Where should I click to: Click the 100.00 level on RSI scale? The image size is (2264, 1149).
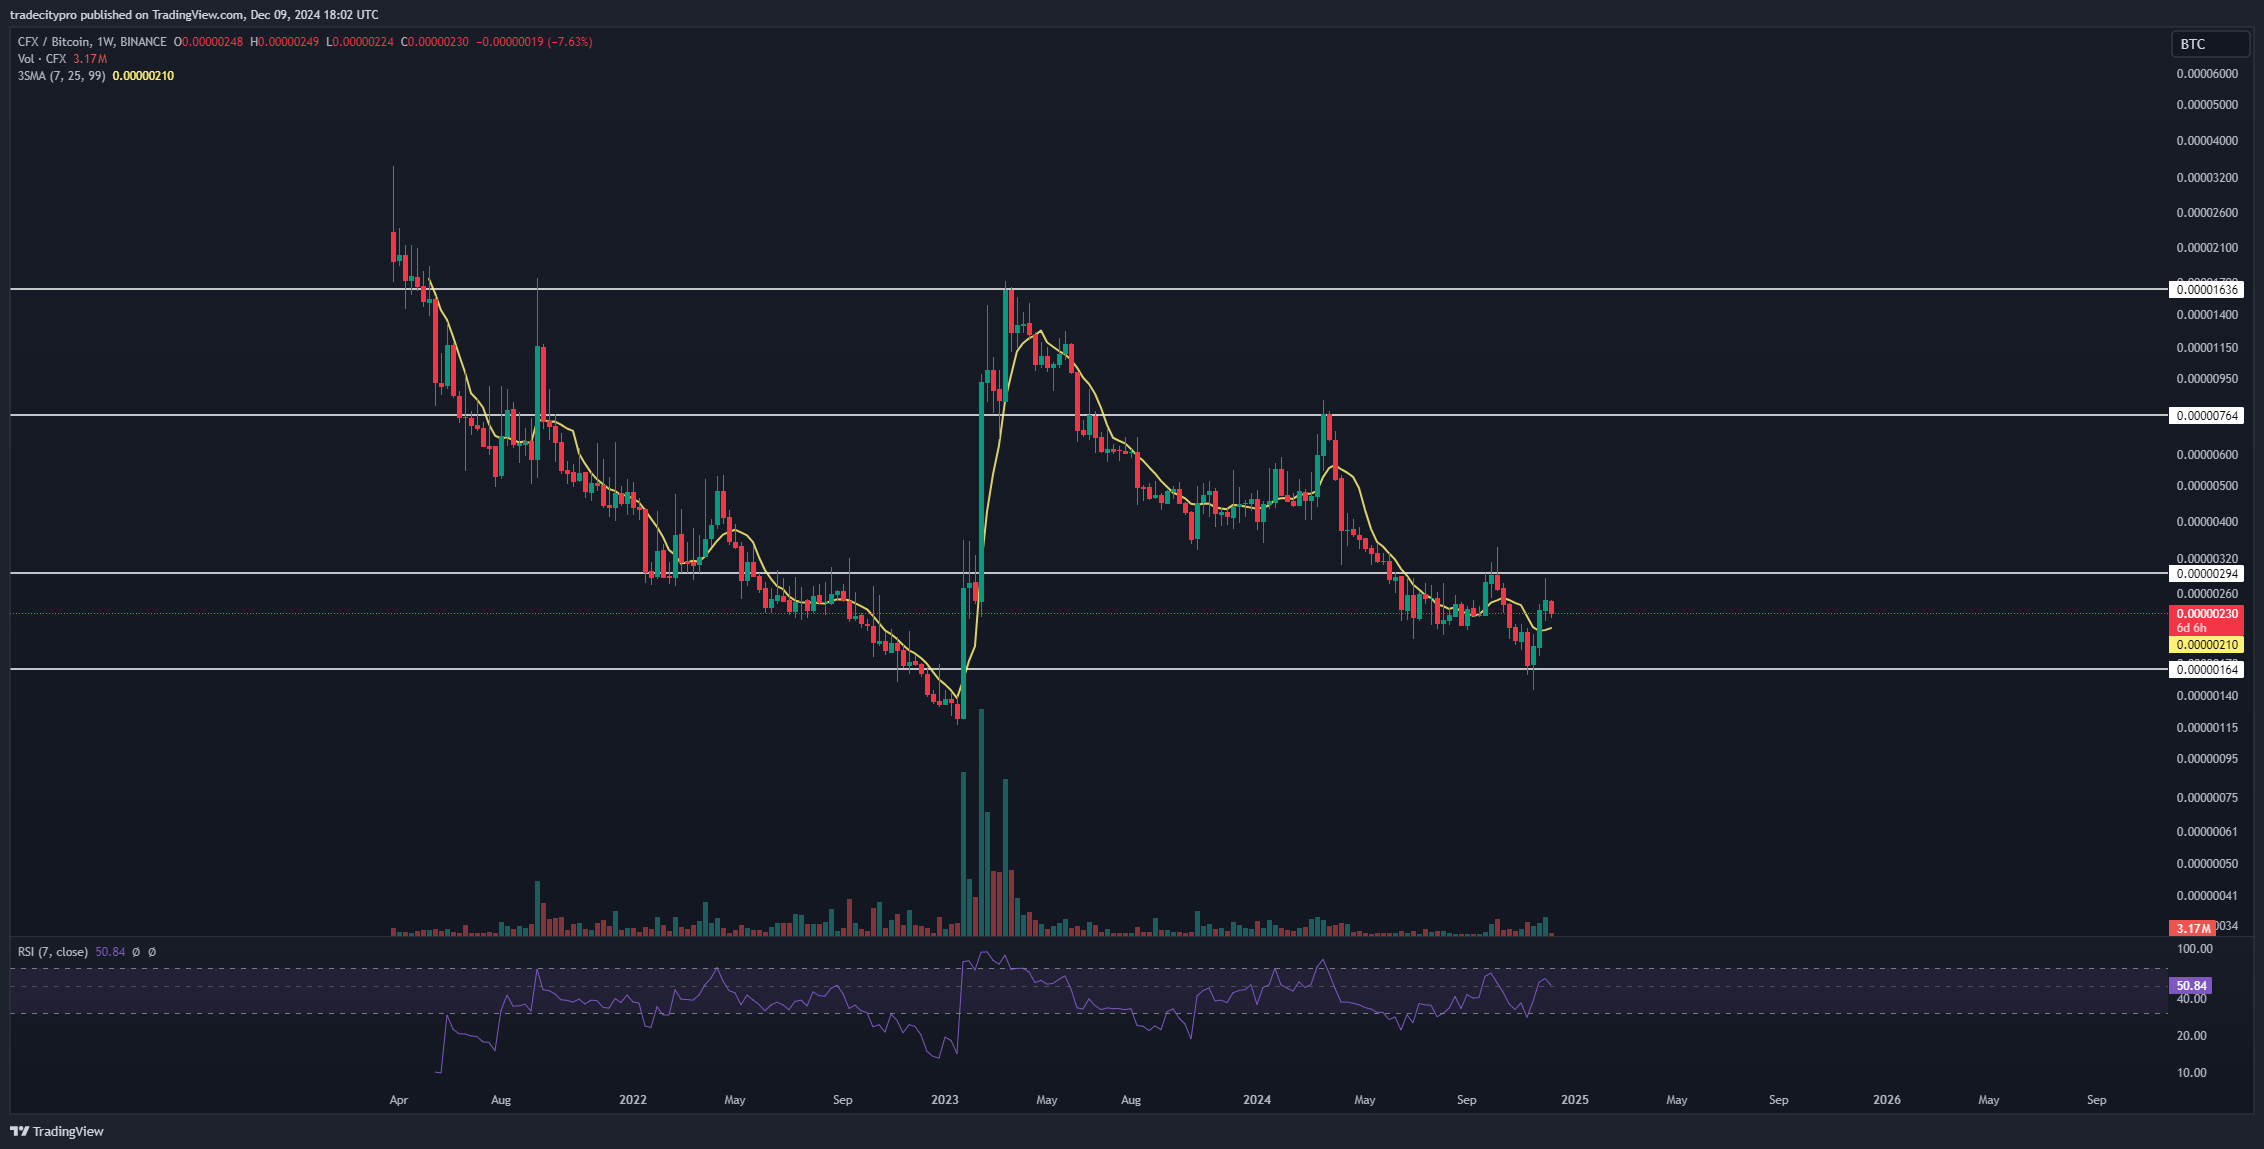2194,949
